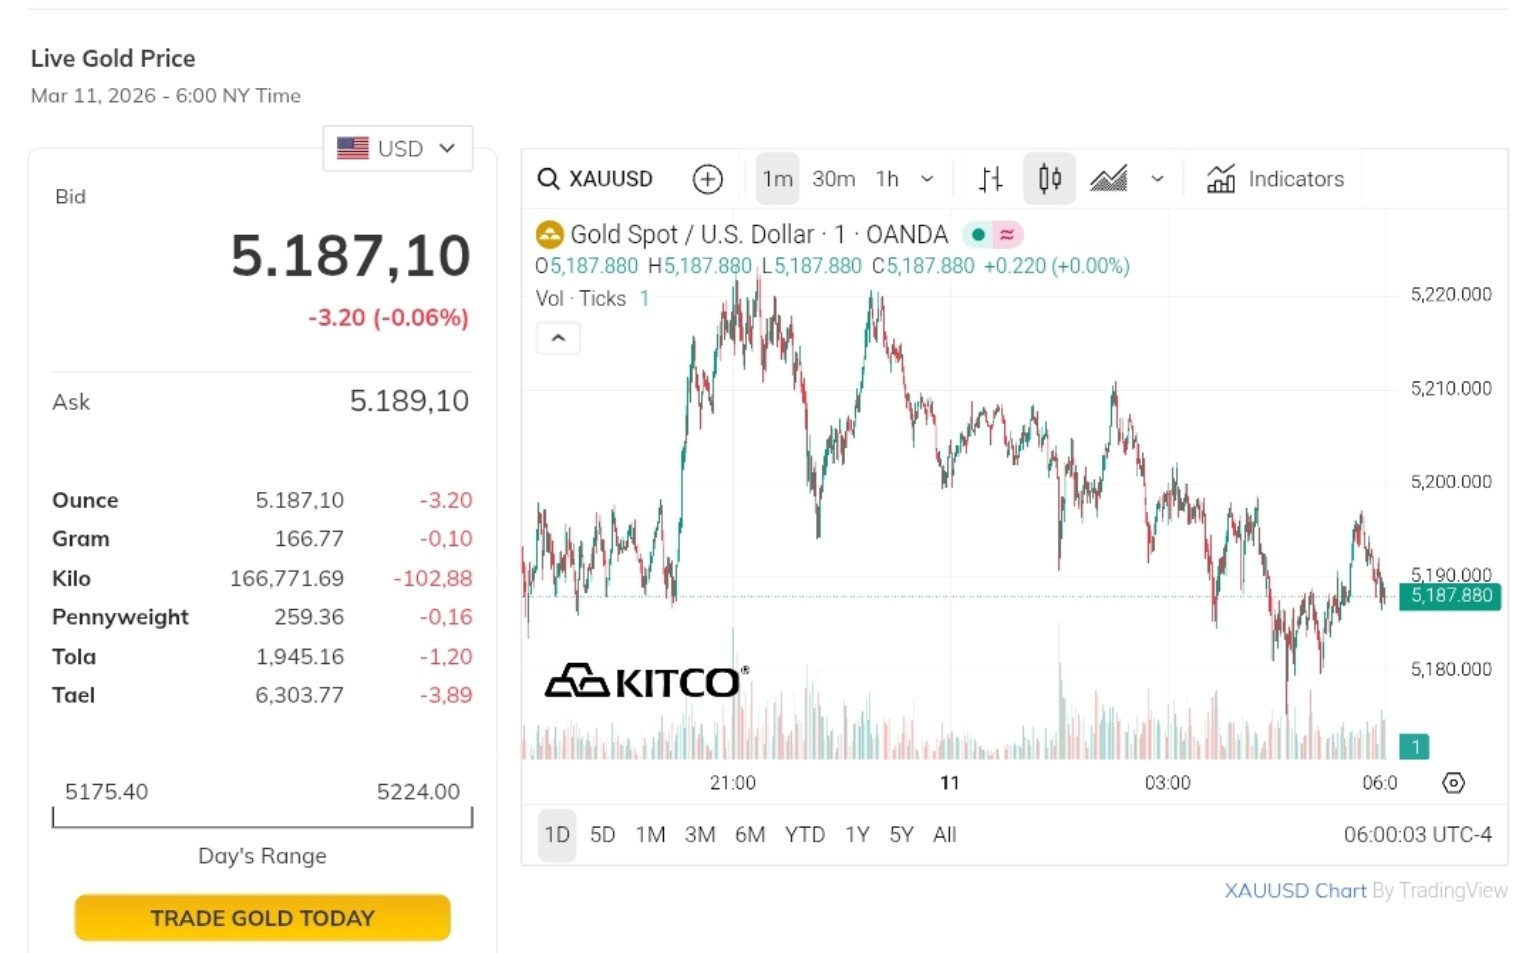Screen dimensions: 1536x953
Task: Select the area chart style icon
Action: pyautogui.click(x=1108, y=179)
